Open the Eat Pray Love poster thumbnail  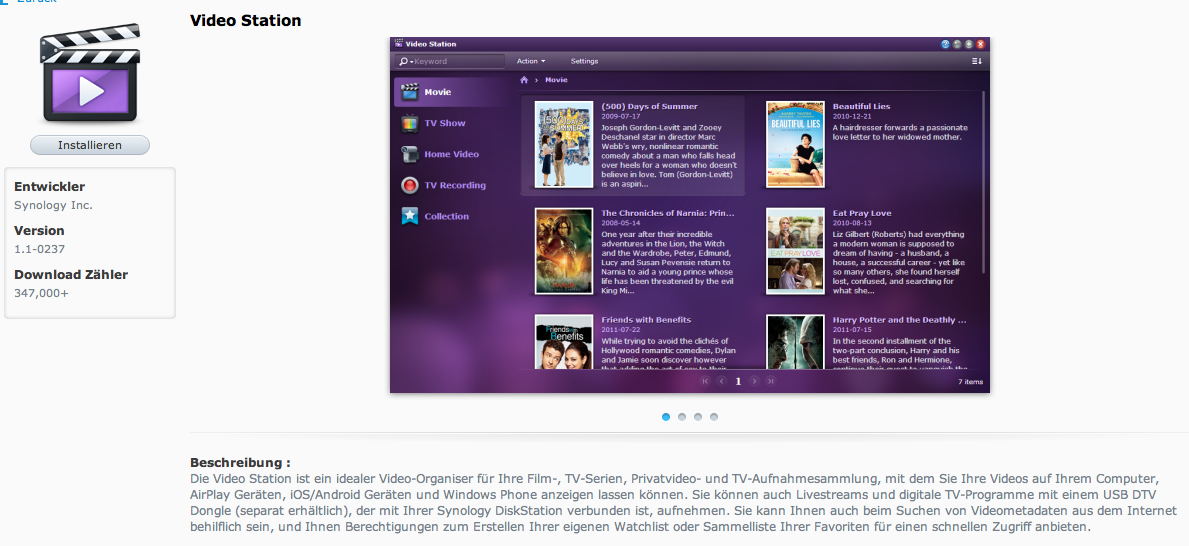795,251
